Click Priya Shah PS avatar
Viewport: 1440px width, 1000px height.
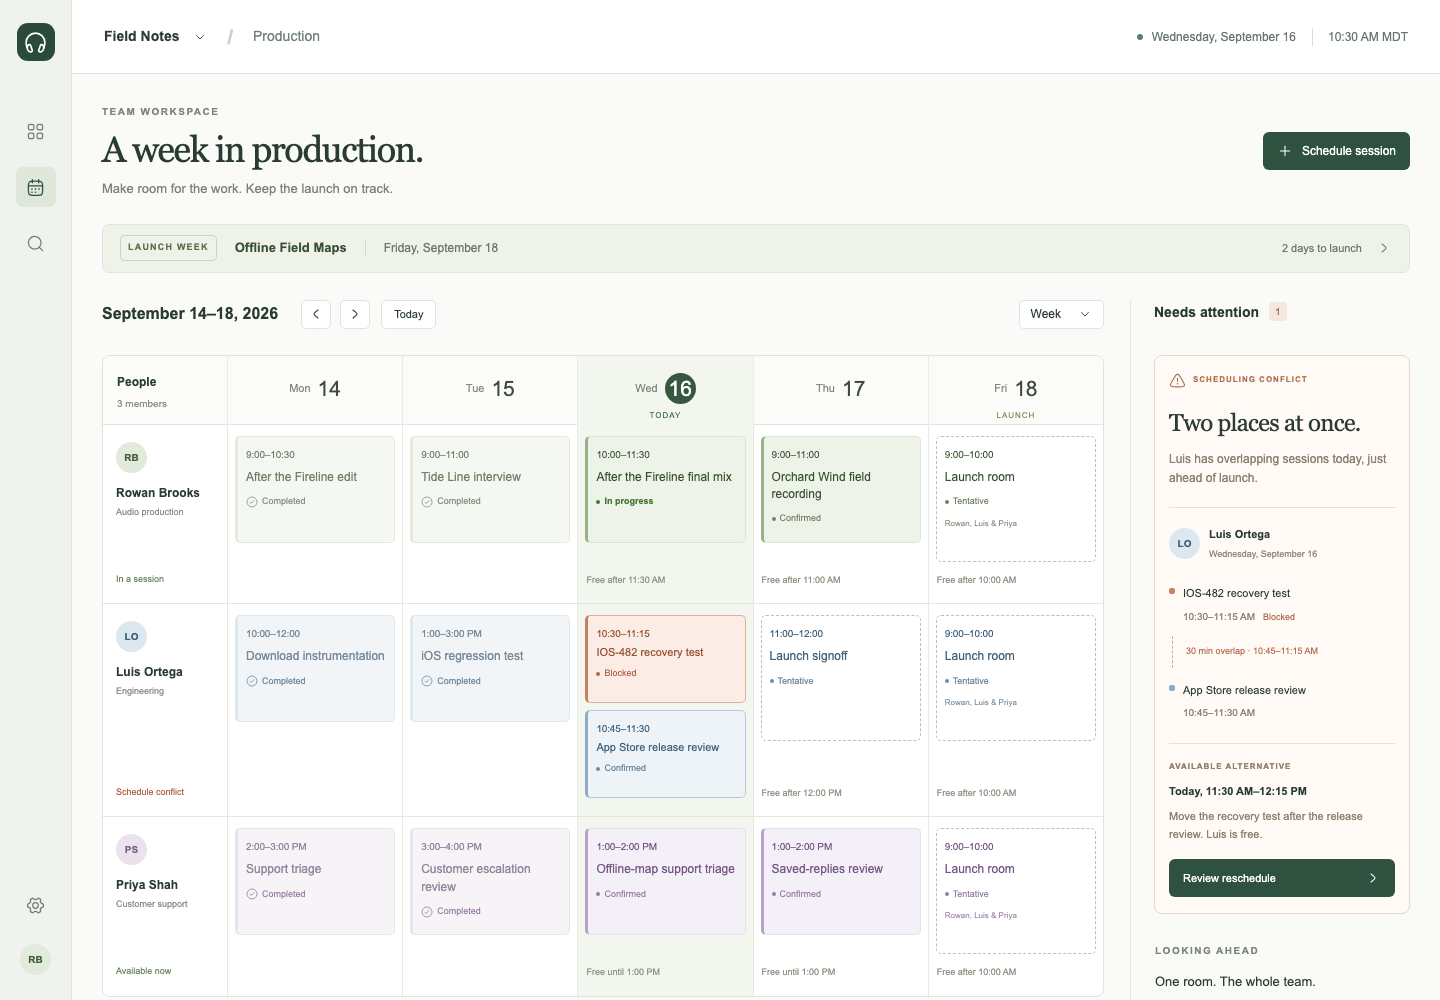(132, 850)
